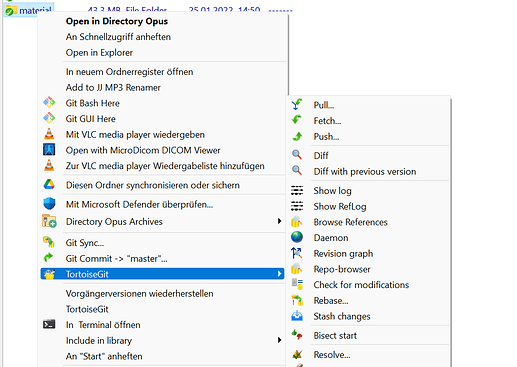Image resolution: width=517 pixels, height=367 pixels.
Task: Click the Daemon globe icon
Action: (x=297, y=237)
